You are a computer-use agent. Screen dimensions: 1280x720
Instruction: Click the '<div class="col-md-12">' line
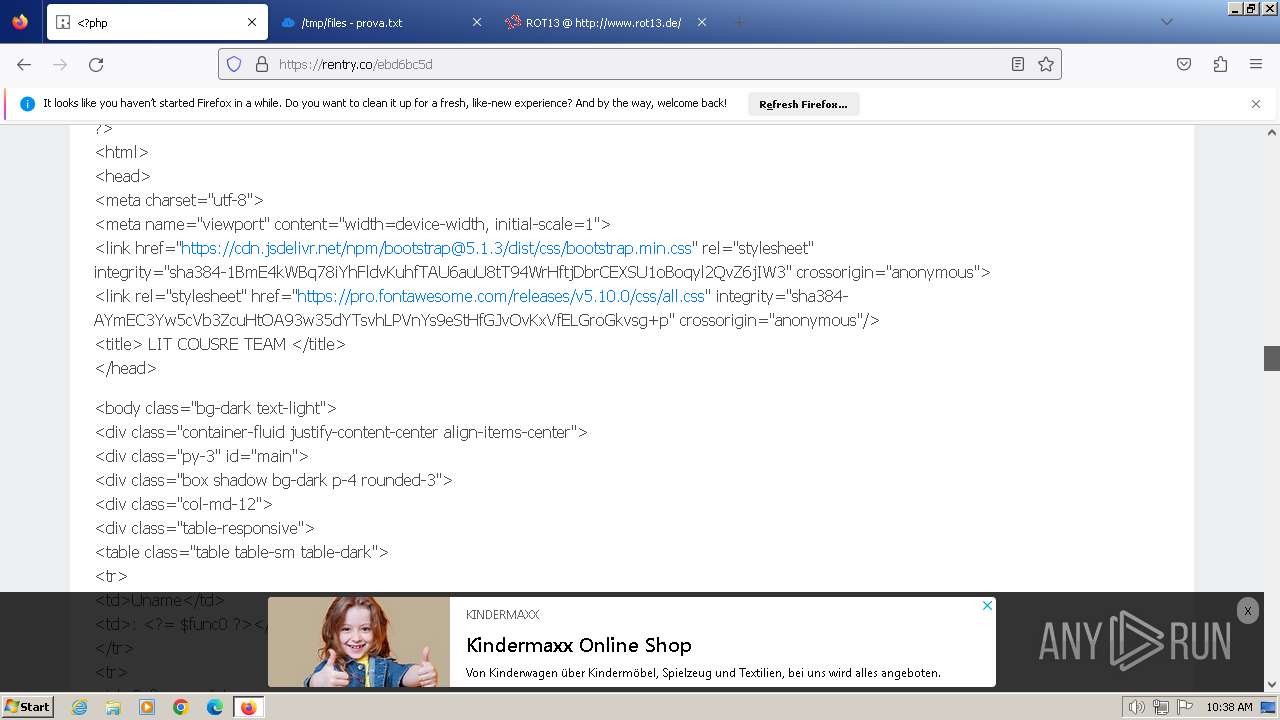pyautogui.click(x=184, y=504)
